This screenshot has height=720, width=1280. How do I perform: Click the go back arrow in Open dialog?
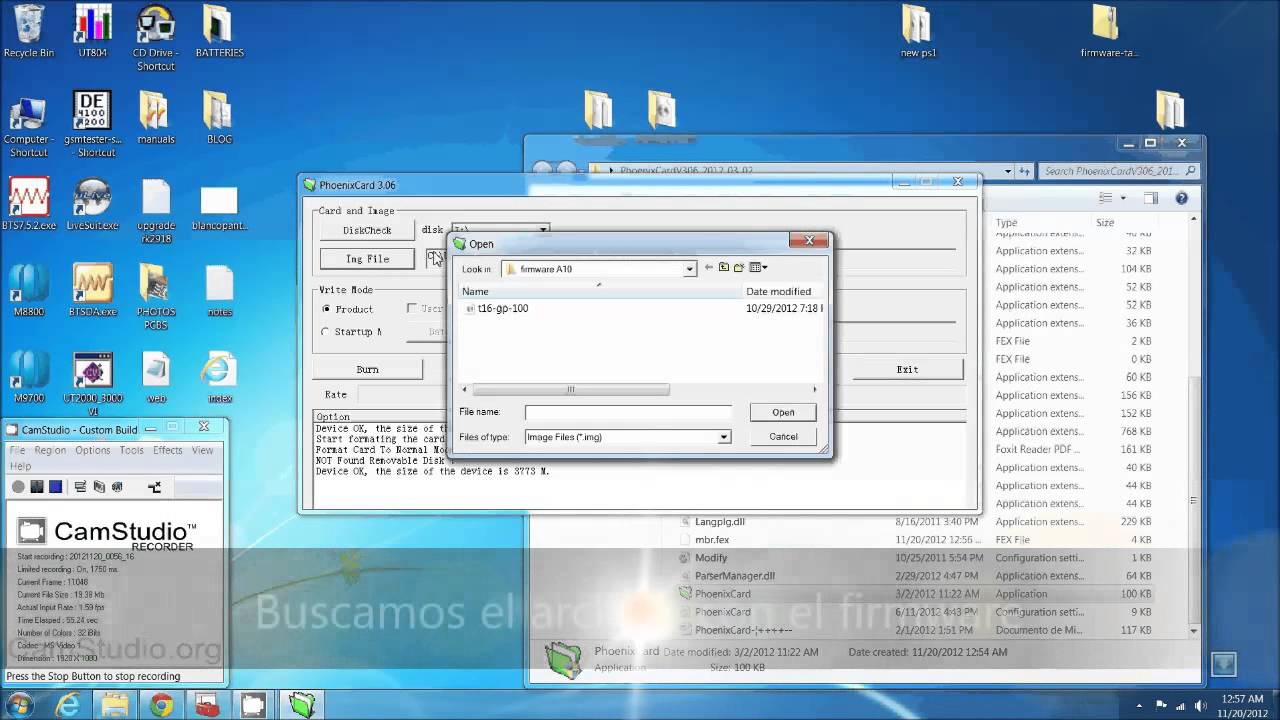708,268
